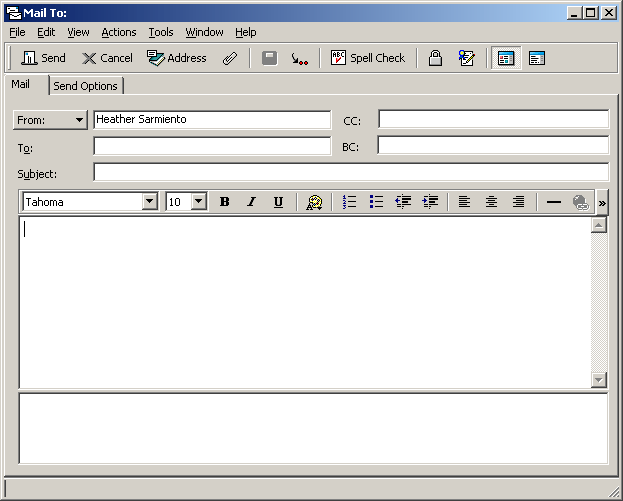Increase the indent

click(430, 202)
